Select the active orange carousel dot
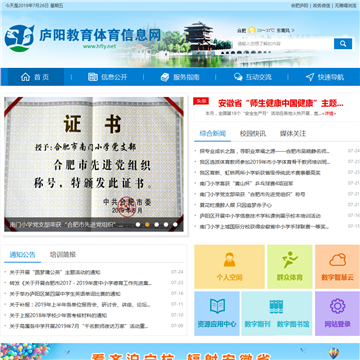Viewport: 360px width, 360px height. tap(147, 225)
